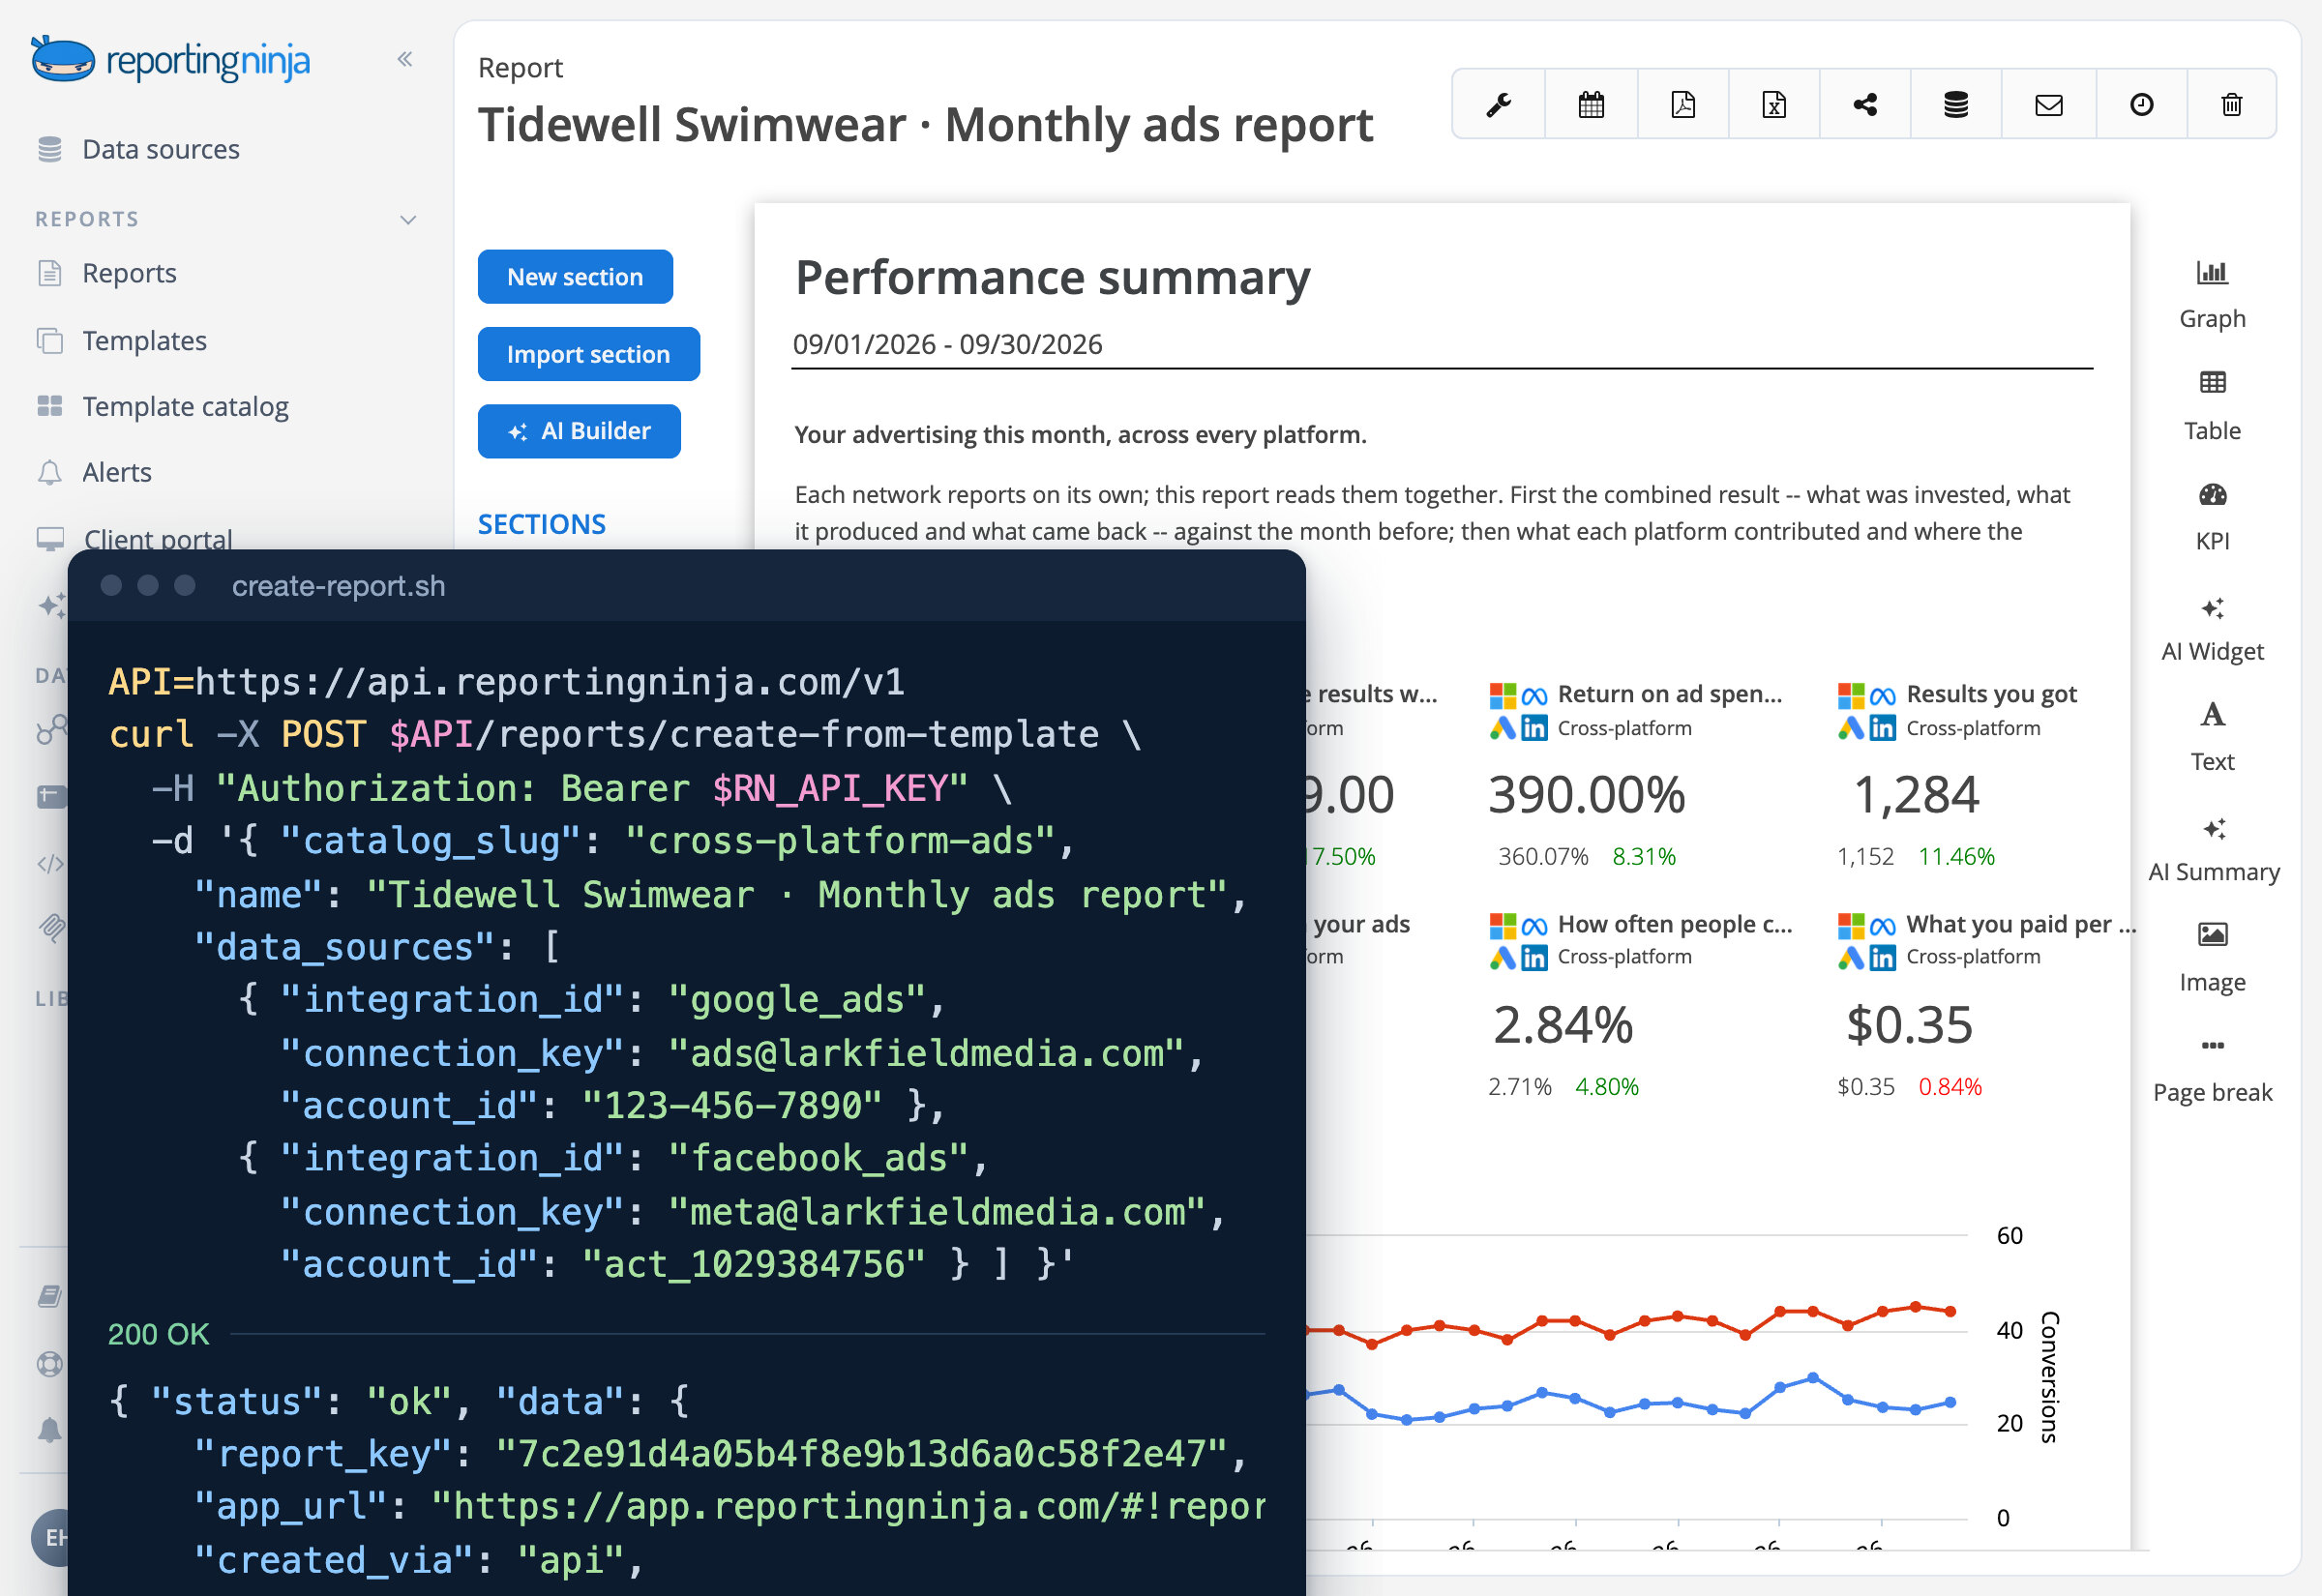The height and width of the screenshot is (1596, 2322).
Task: Click the reportingninja logo
Action: click(170, 60)
